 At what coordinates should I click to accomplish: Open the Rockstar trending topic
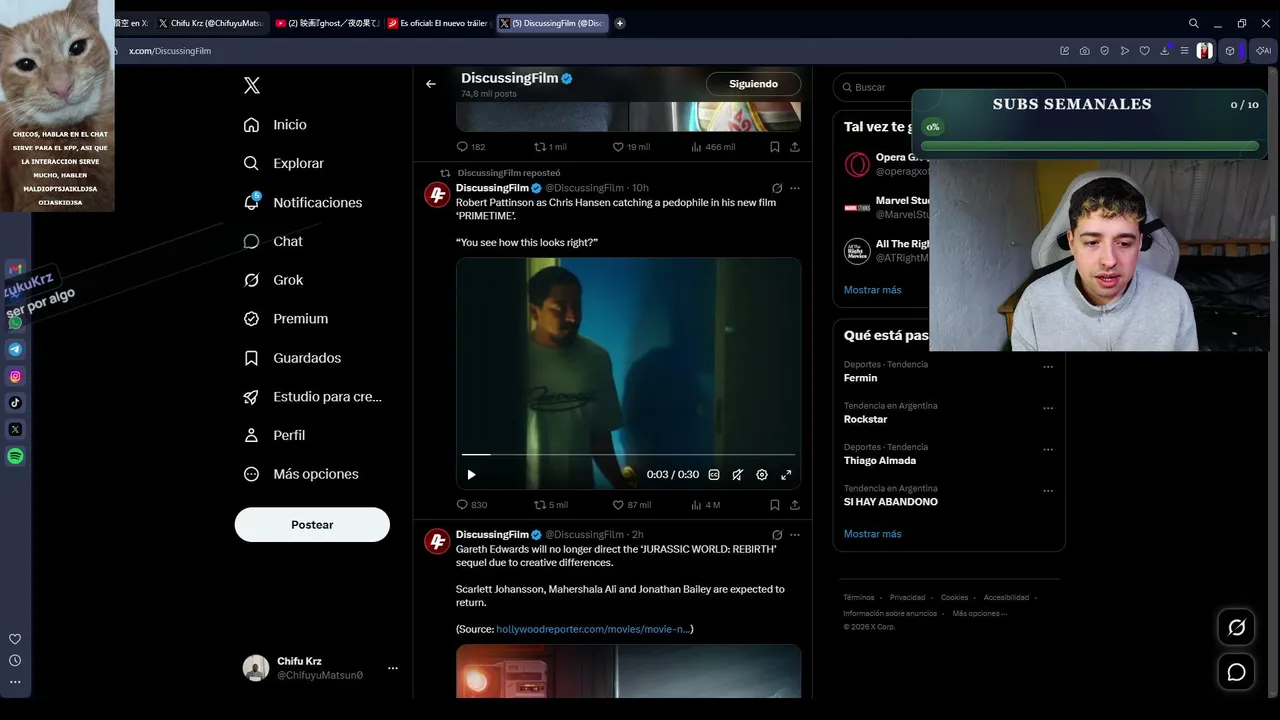865,419
